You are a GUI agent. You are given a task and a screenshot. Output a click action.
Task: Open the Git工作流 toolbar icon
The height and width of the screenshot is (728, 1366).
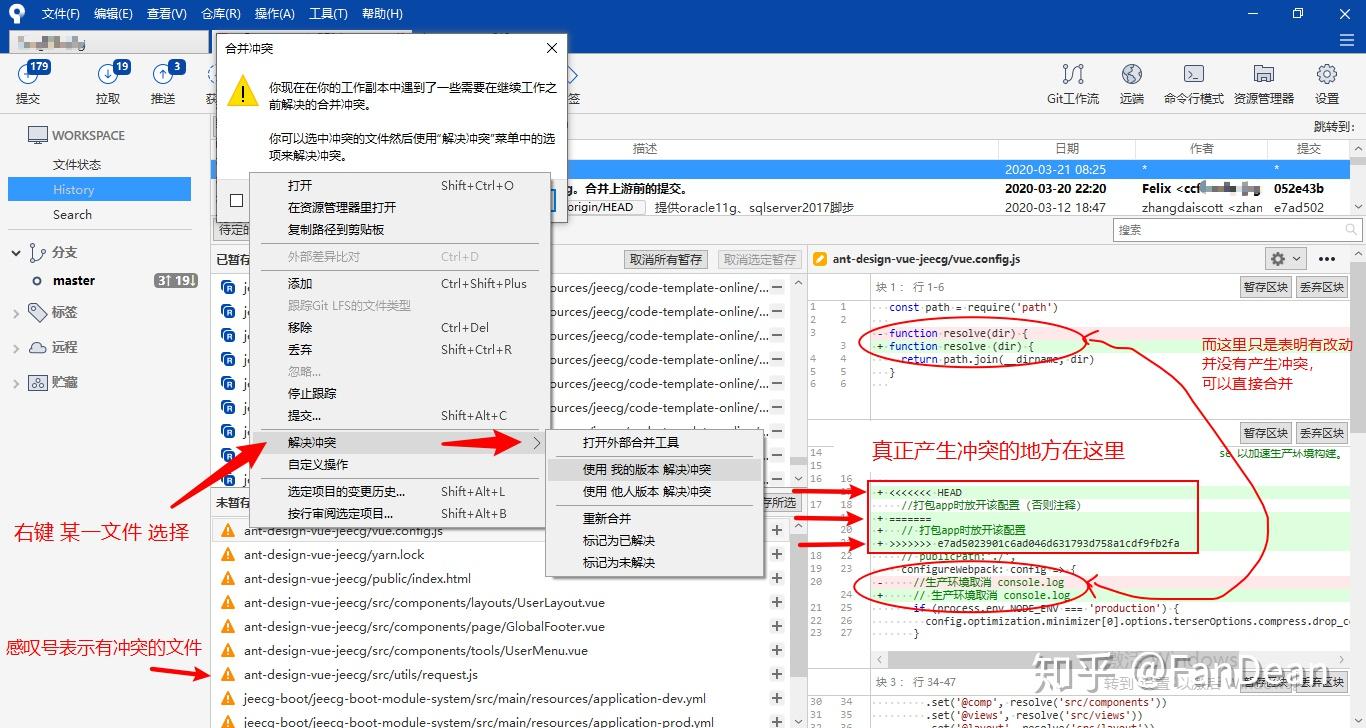click(x=1073, y=74)
